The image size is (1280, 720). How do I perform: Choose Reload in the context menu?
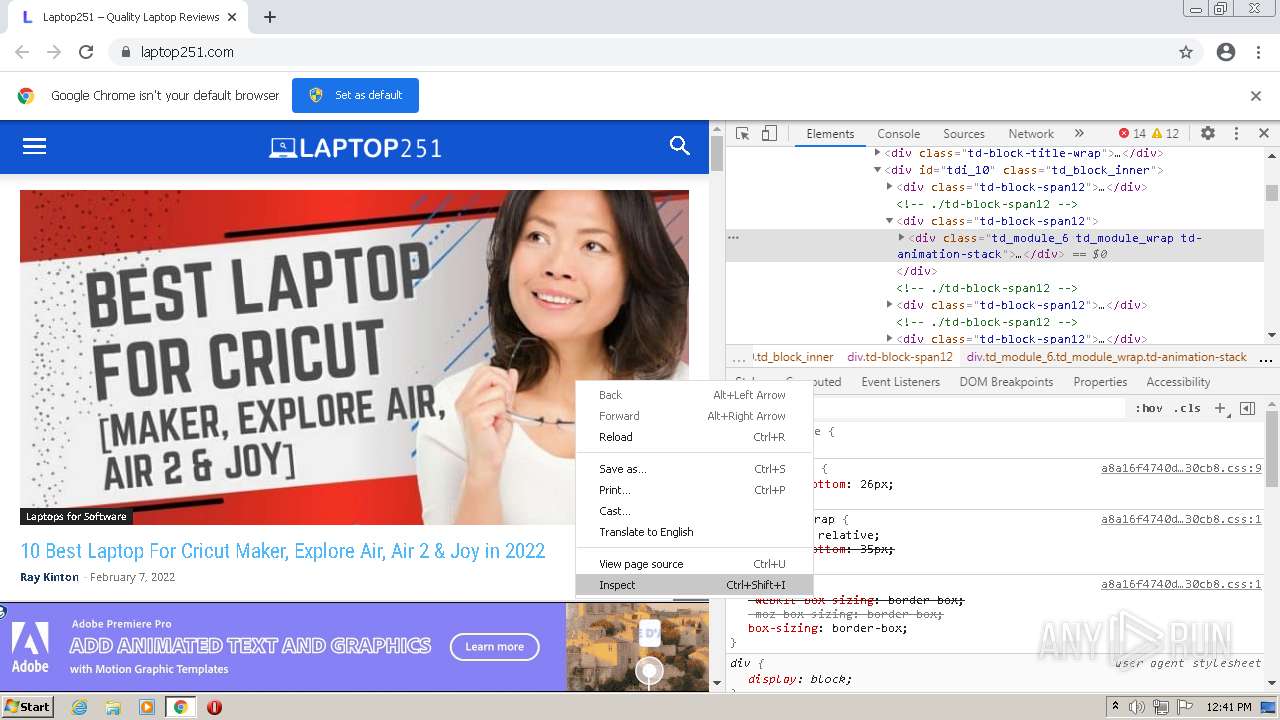click(x=694, y=437)
